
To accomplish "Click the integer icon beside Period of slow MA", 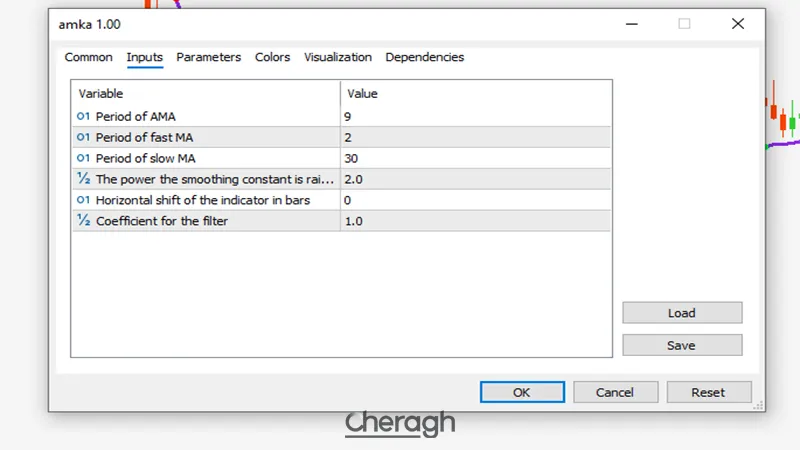I will [83, 159].
